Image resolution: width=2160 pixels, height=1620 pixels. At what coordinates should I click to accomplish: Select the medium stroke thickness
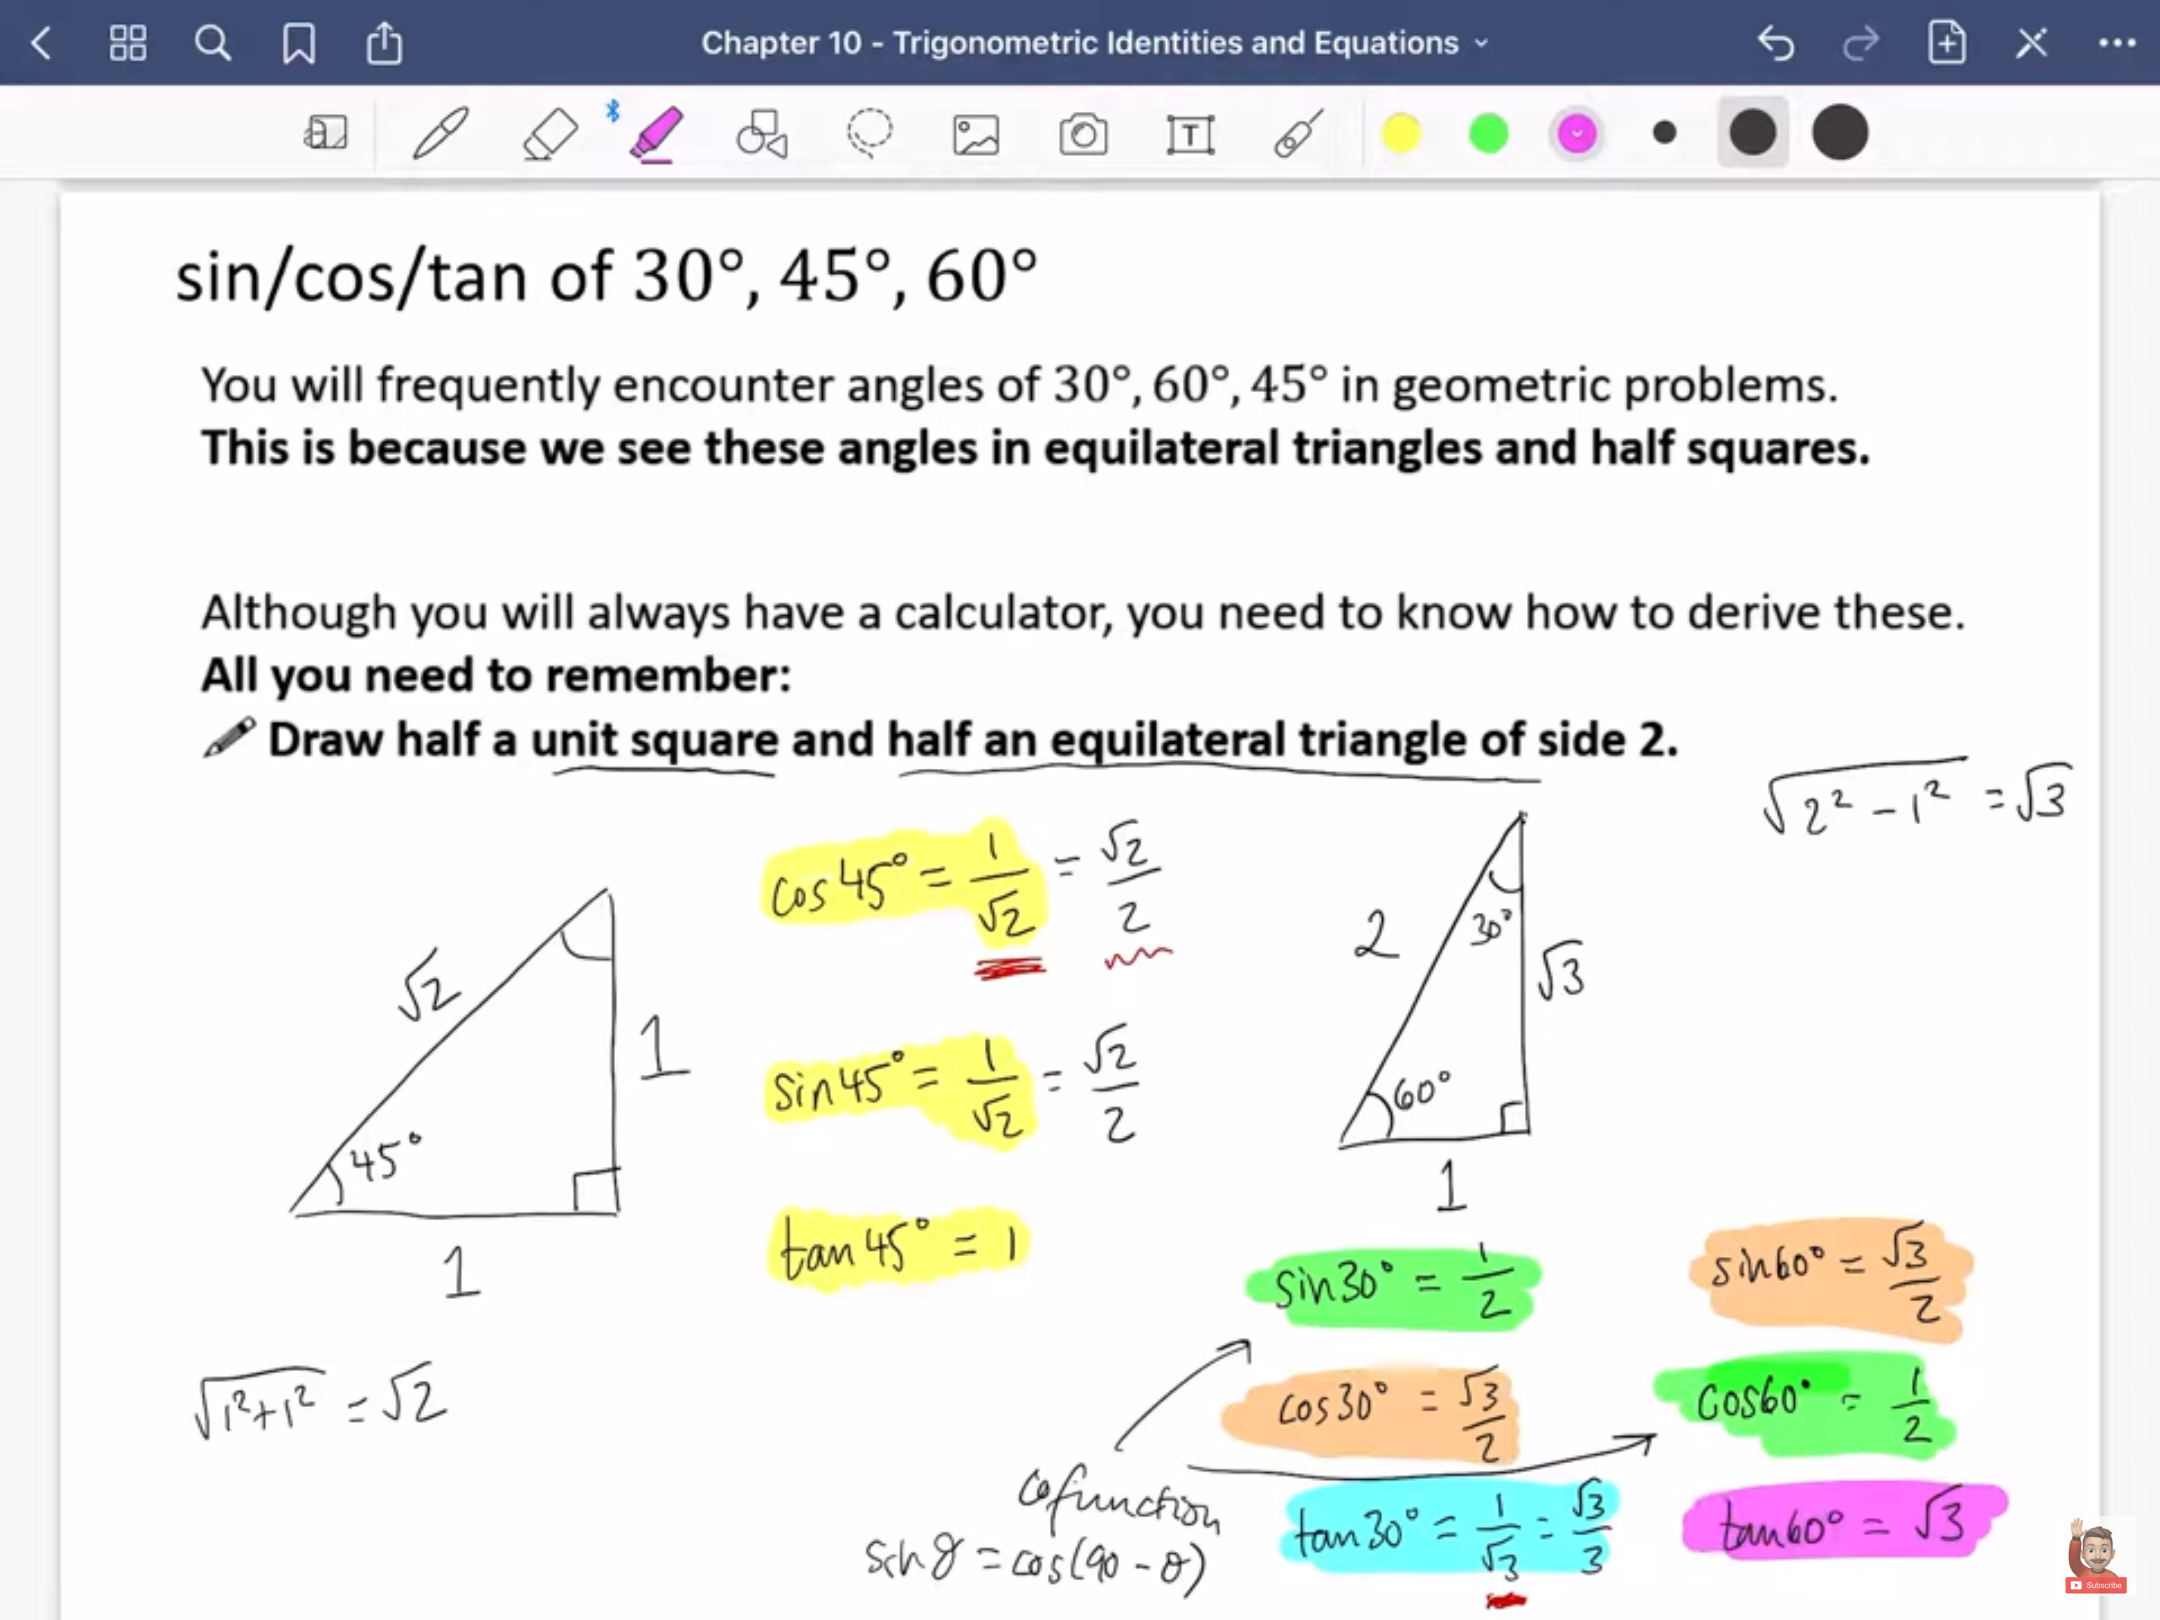pos(1752,133)
